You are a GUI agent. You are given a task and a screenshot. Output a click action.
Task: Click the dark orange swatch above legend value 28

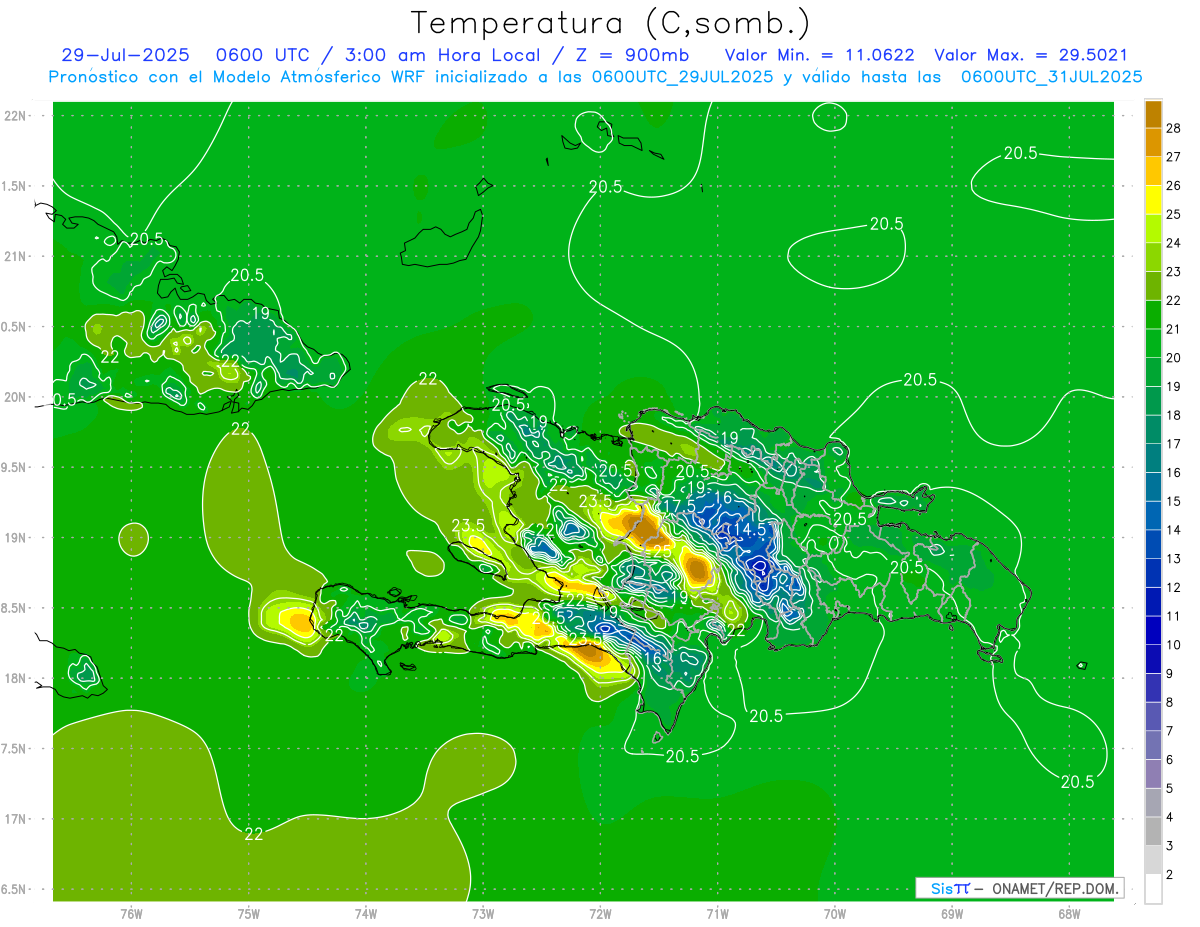coord(1153,114)
